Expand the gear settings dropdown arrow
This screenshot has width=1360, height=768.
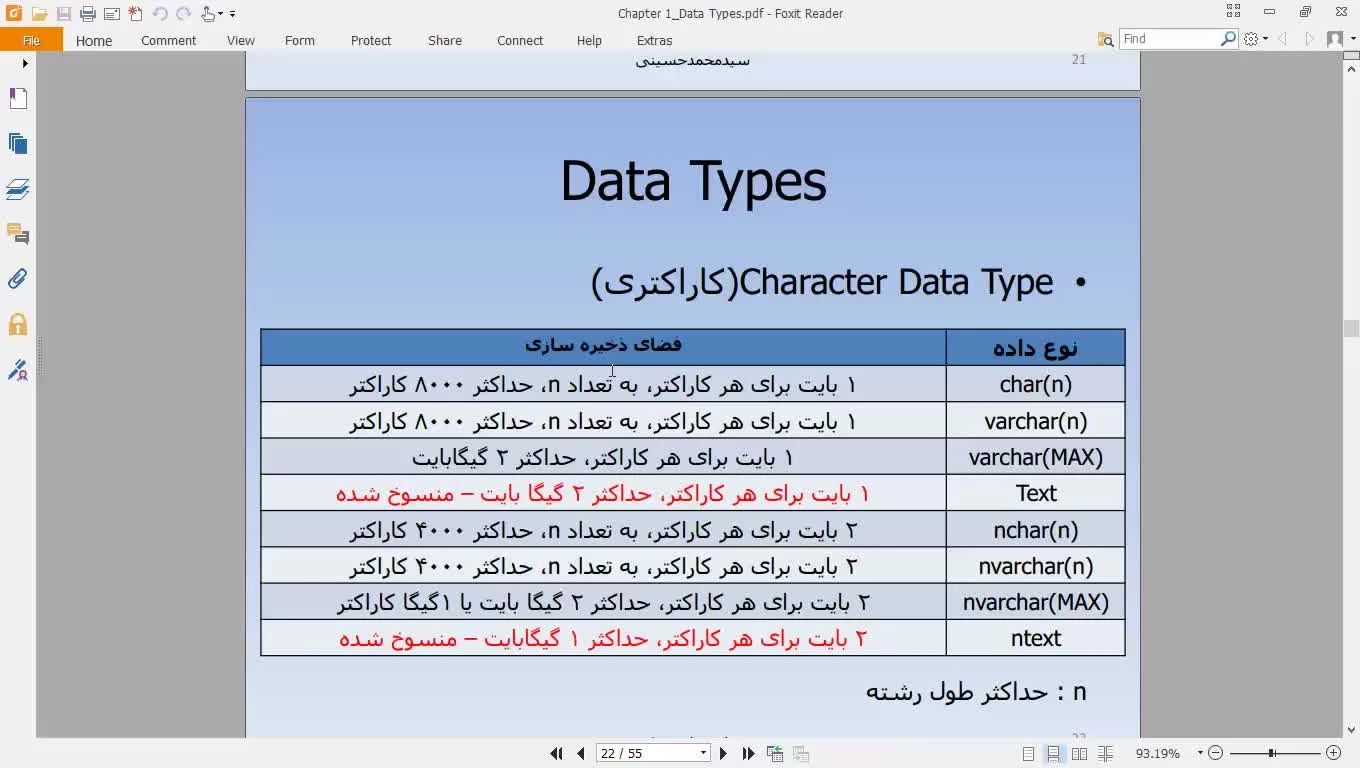pyautogui.click(x=1266, y=39)
